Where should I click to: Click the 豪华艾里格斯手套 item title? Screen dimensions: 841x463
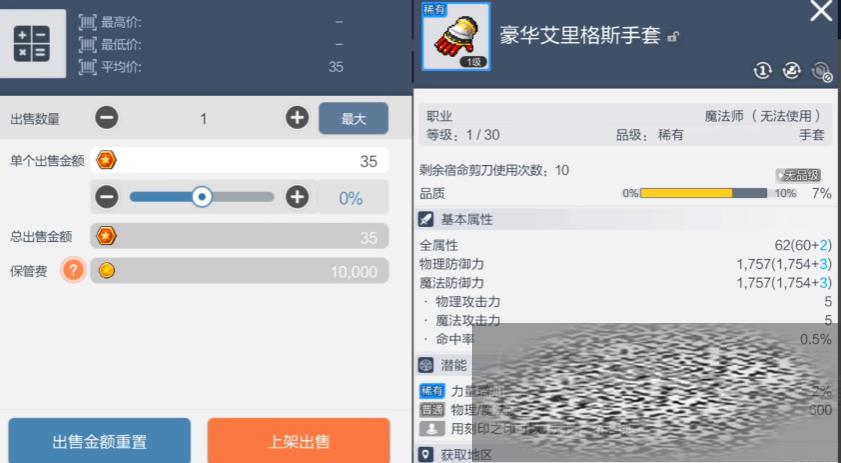point(580,36)
